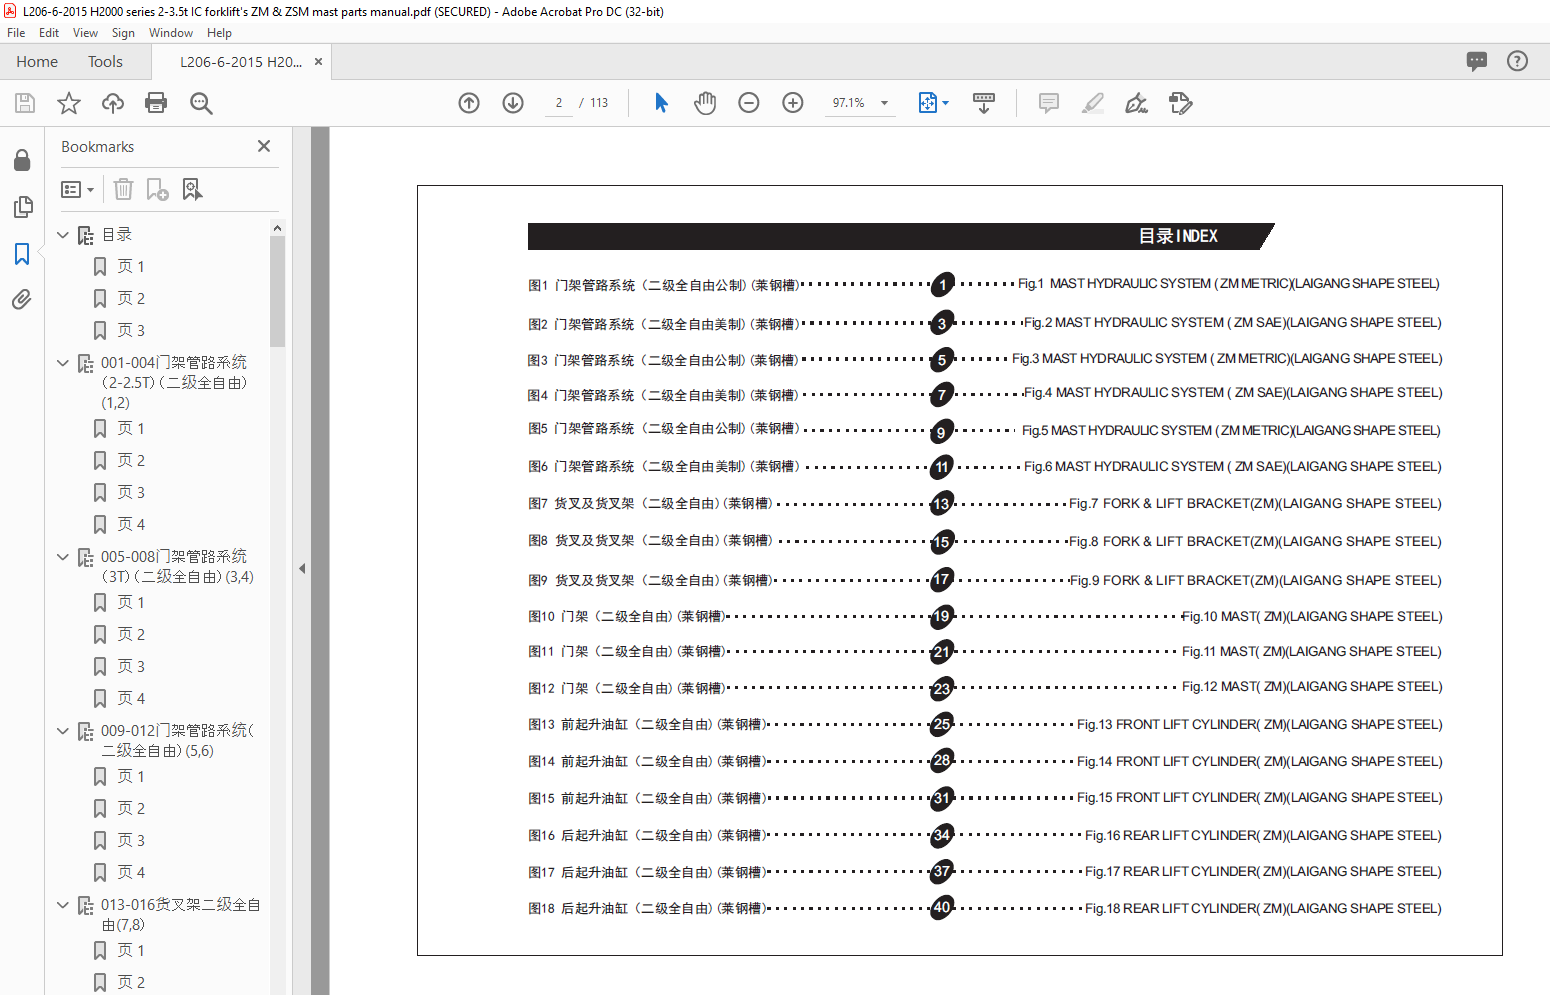This screenshot has height=995, width=1550.
Task: Switch to the Tools tab
Action: (x=105, y=62)
